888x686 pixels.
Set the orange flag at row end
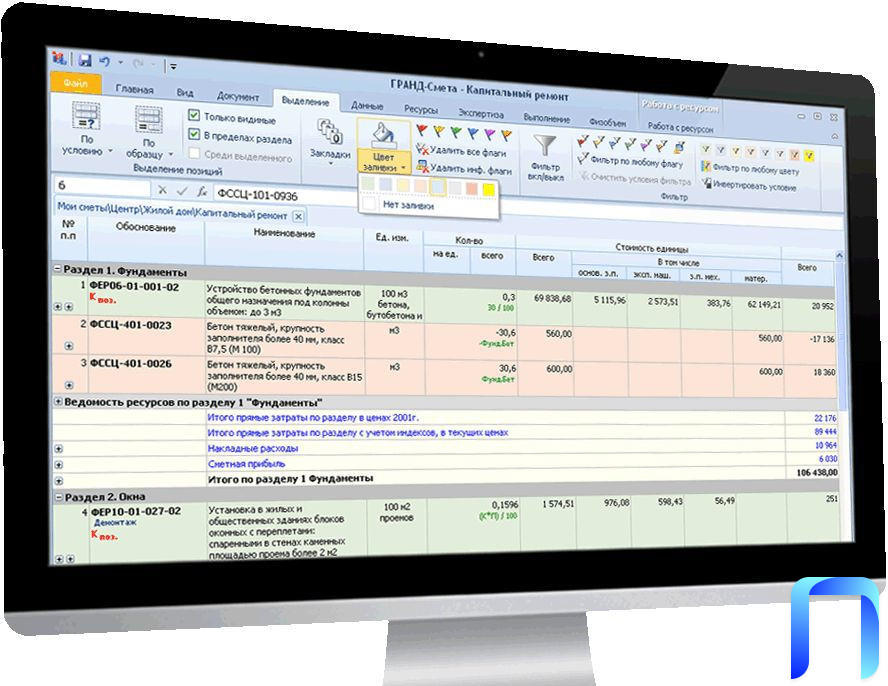(507, 136)
